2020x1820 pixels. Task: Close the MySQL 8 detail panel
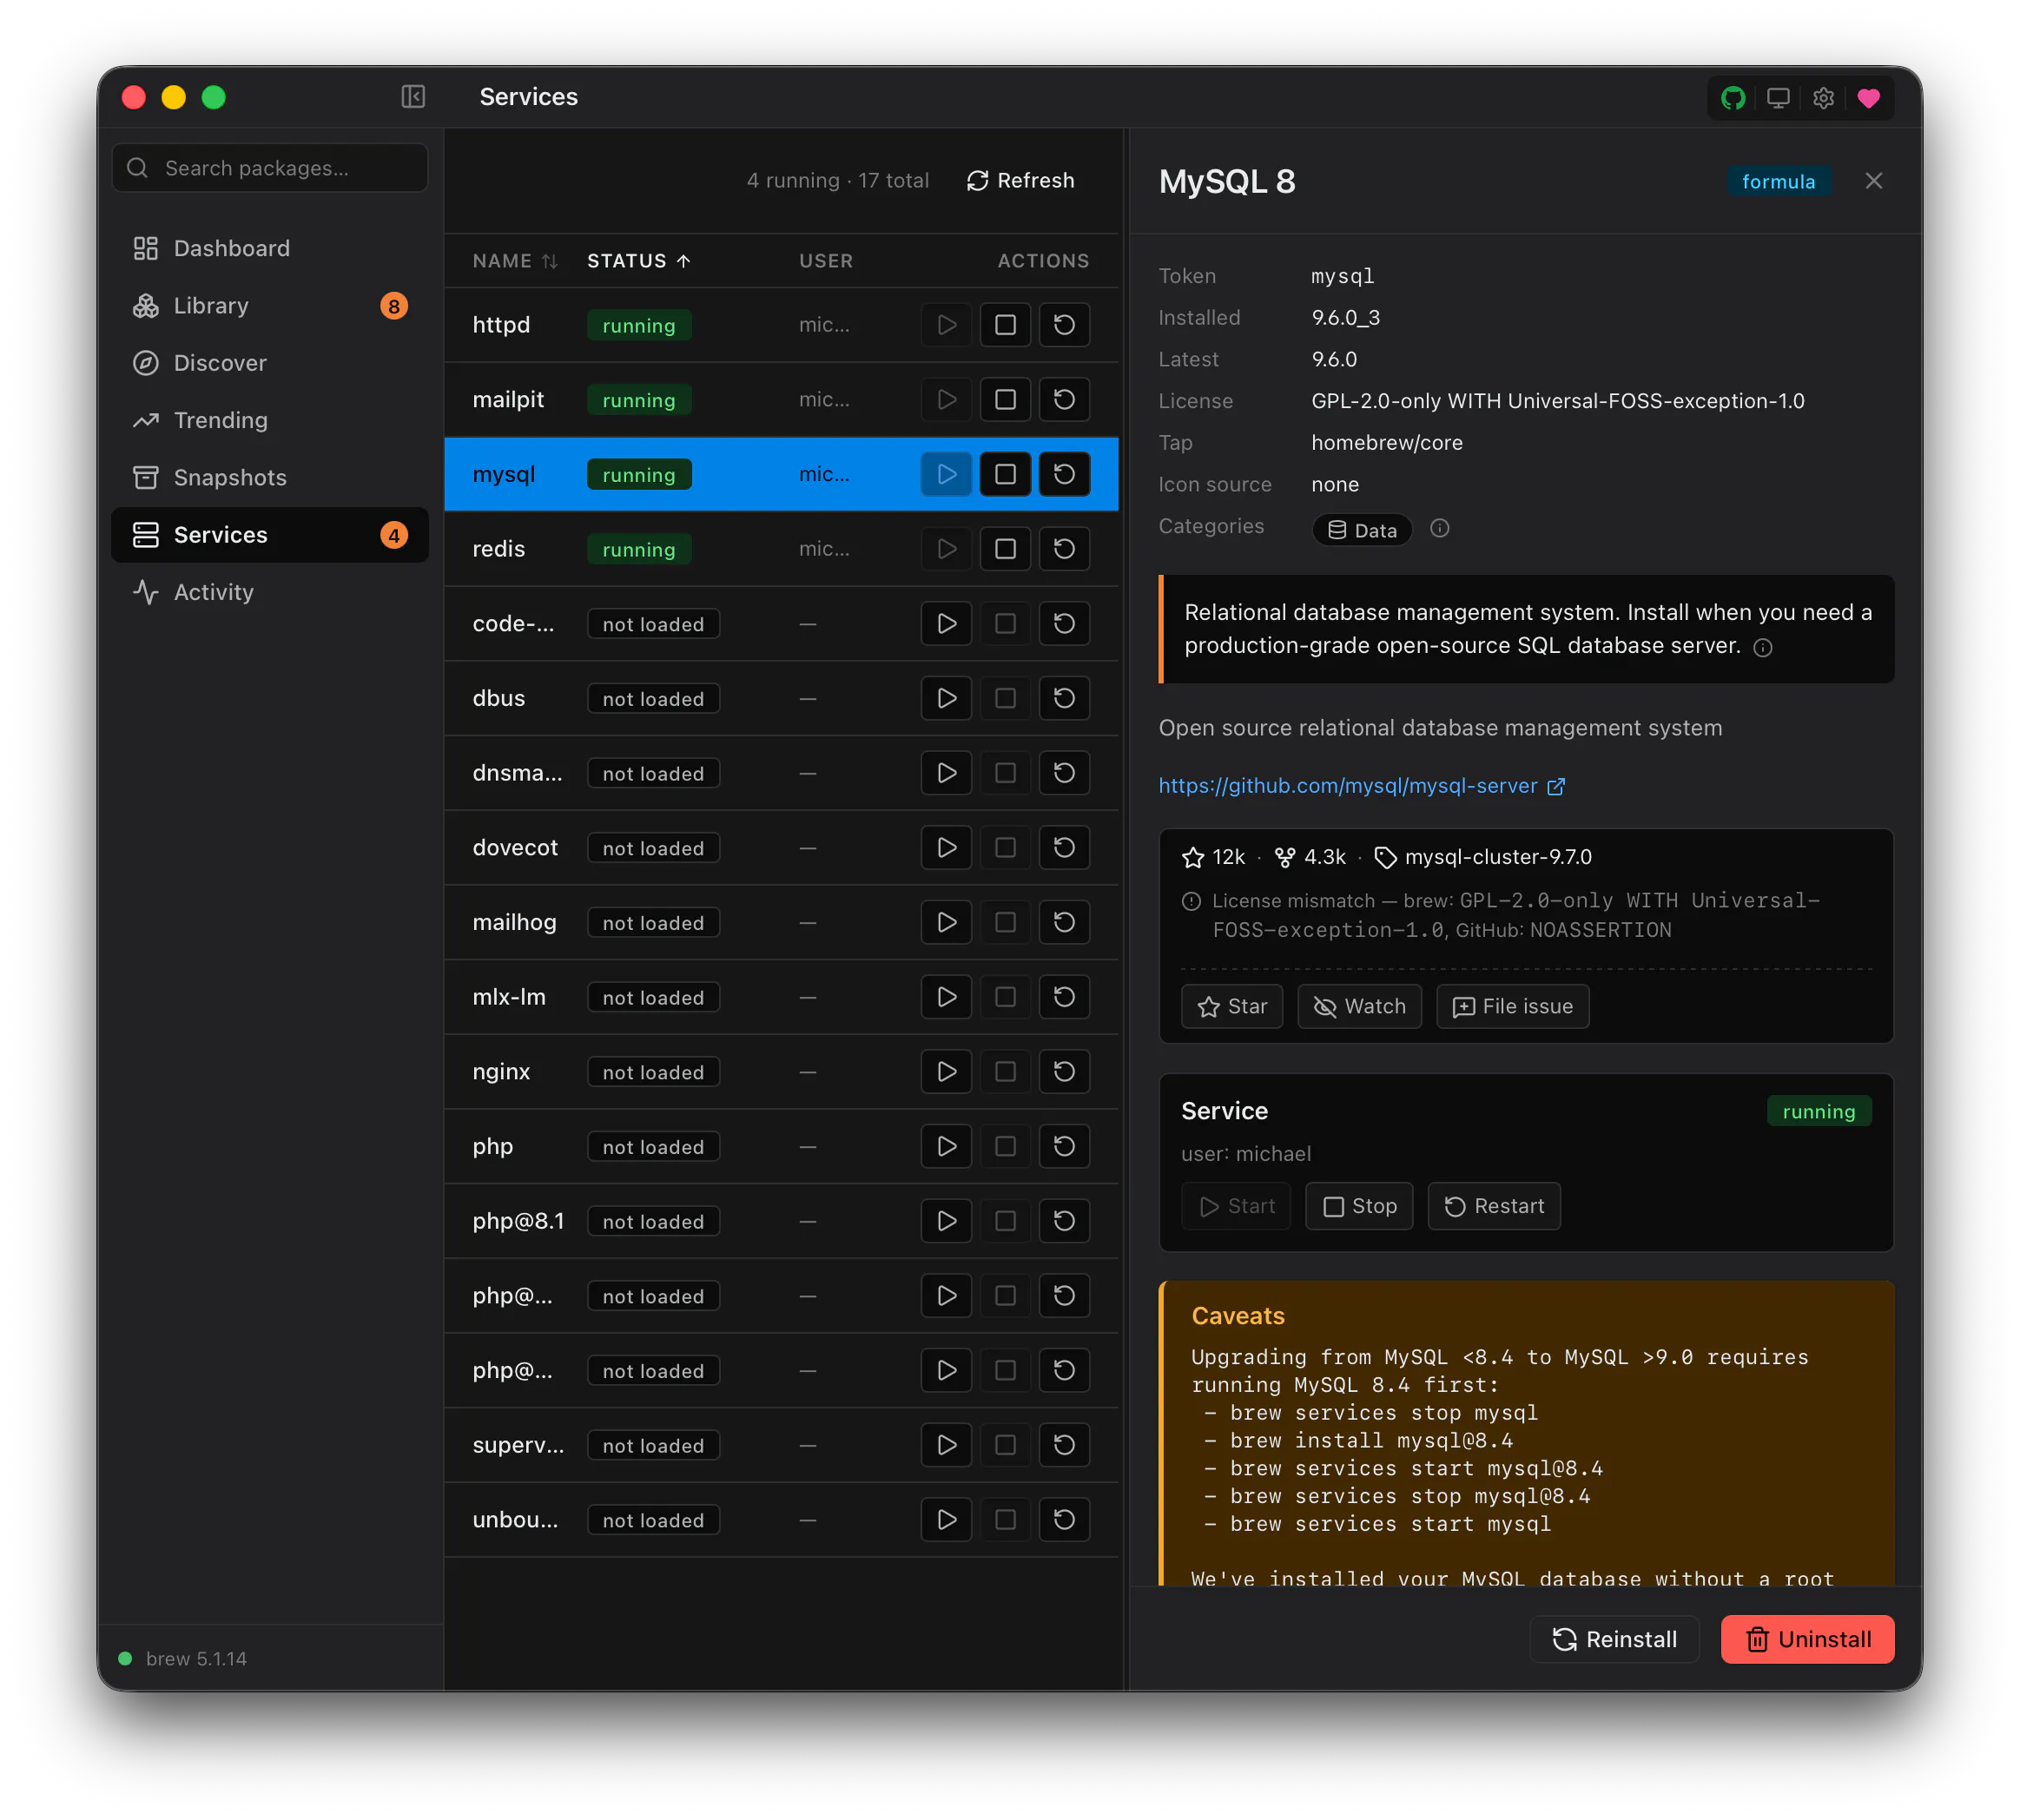(1873, 181)
